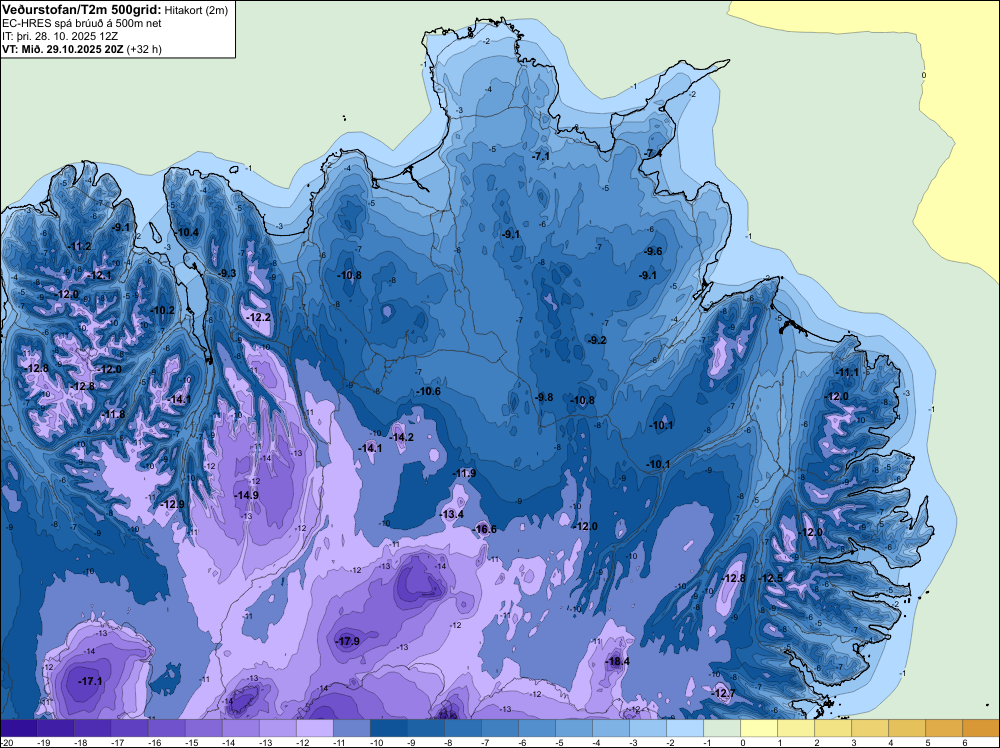Screen dimensions: 1000x748
Task: Click the -12.9 temperature value on the map
Action: 172,504
